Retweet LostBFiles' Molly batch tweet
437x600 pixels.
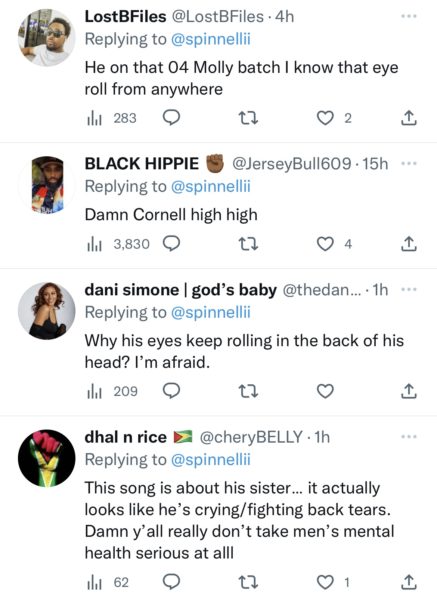click(x=248, y=118)
